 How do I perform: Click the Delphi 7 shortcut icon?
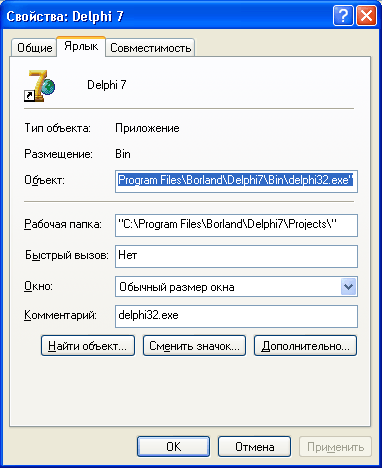click(x=39, y=85)
